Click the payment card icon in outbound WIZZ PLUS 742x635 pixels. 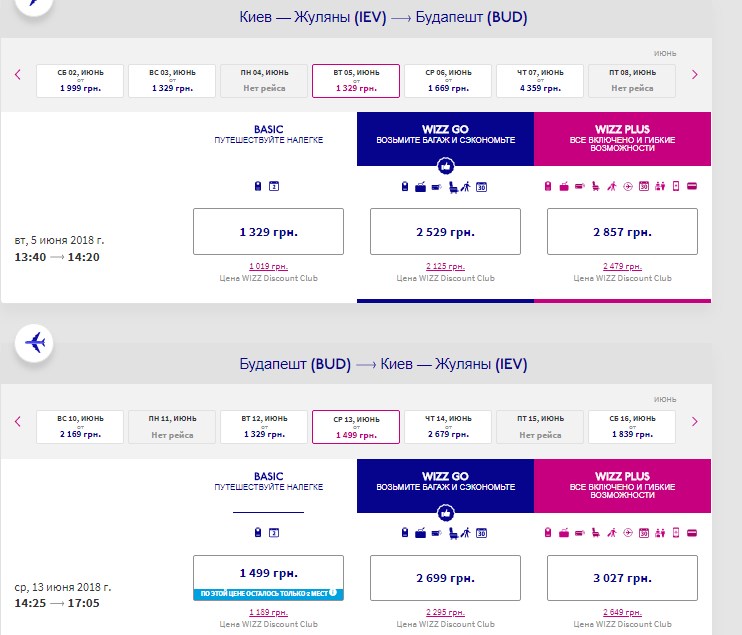click(692, 187)
